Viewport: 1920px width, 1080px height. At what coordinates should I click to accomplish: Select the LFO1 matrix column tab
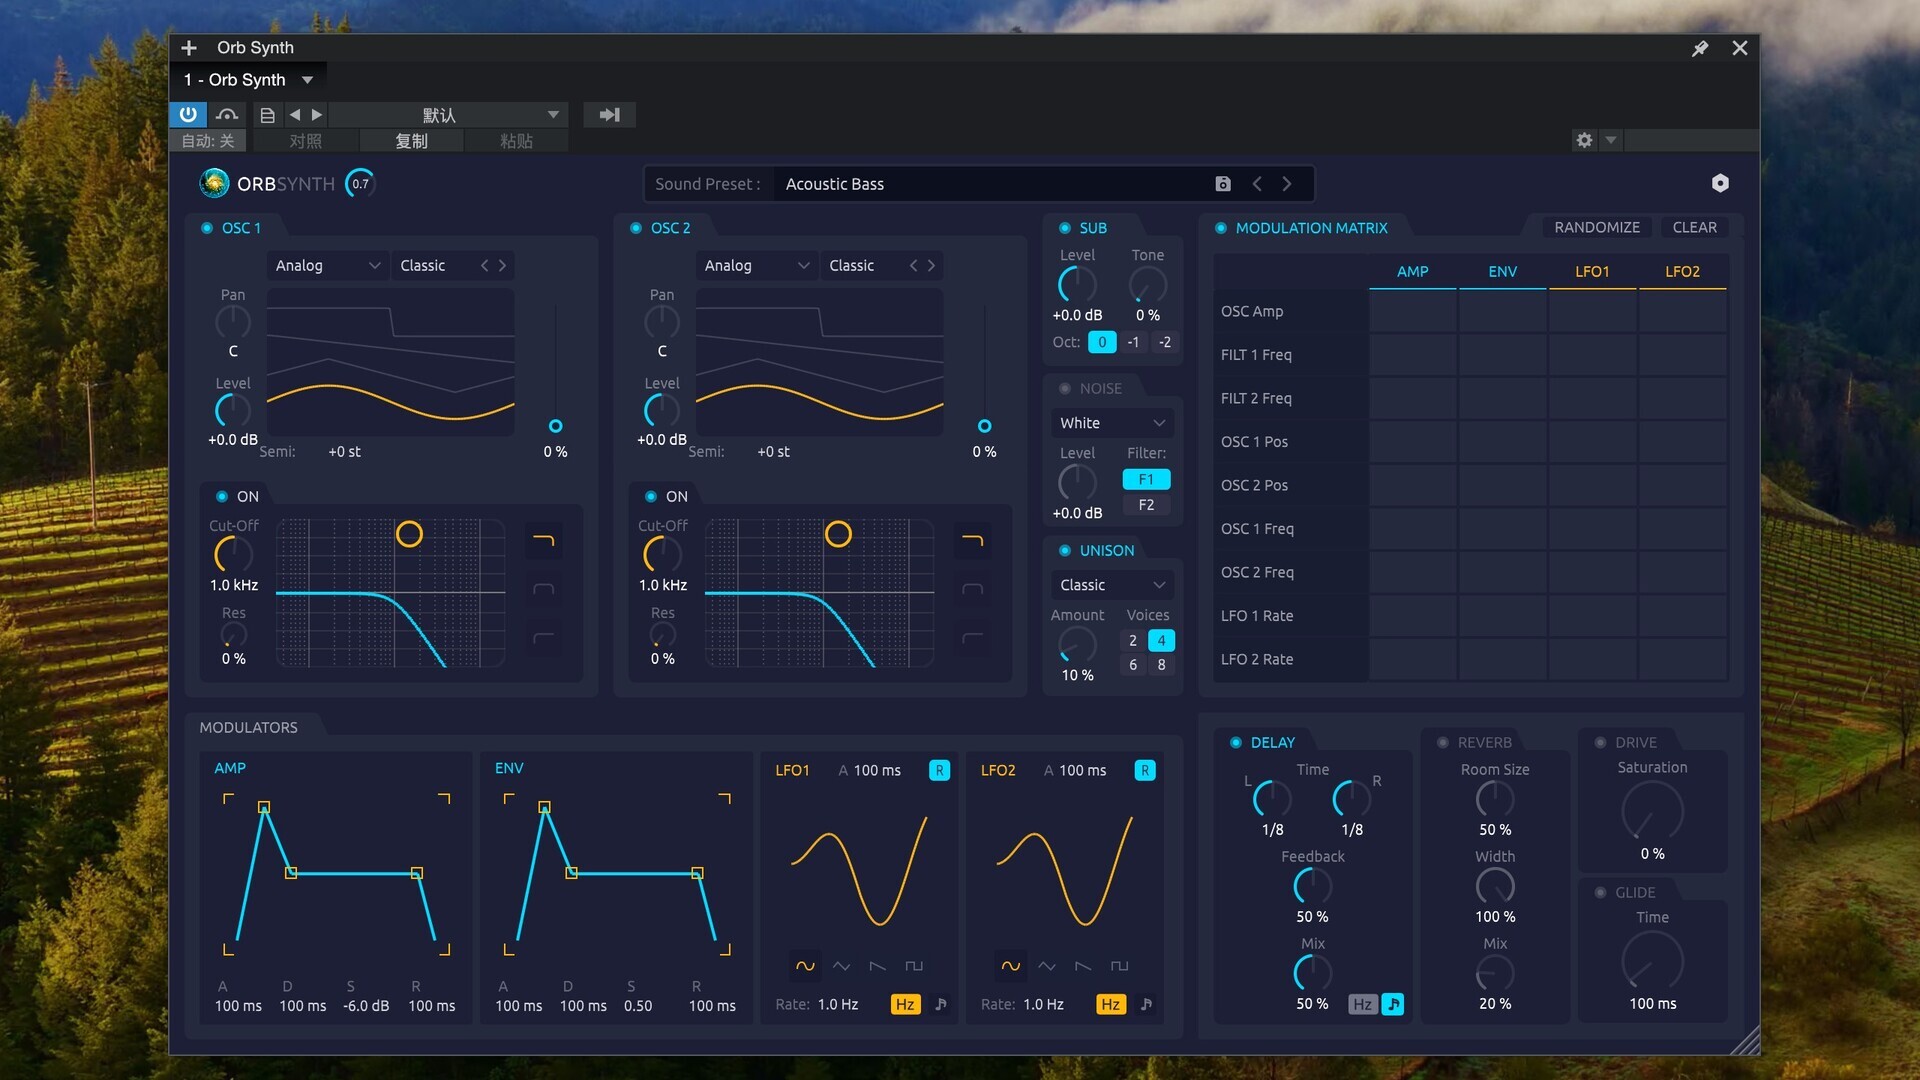1591,272
